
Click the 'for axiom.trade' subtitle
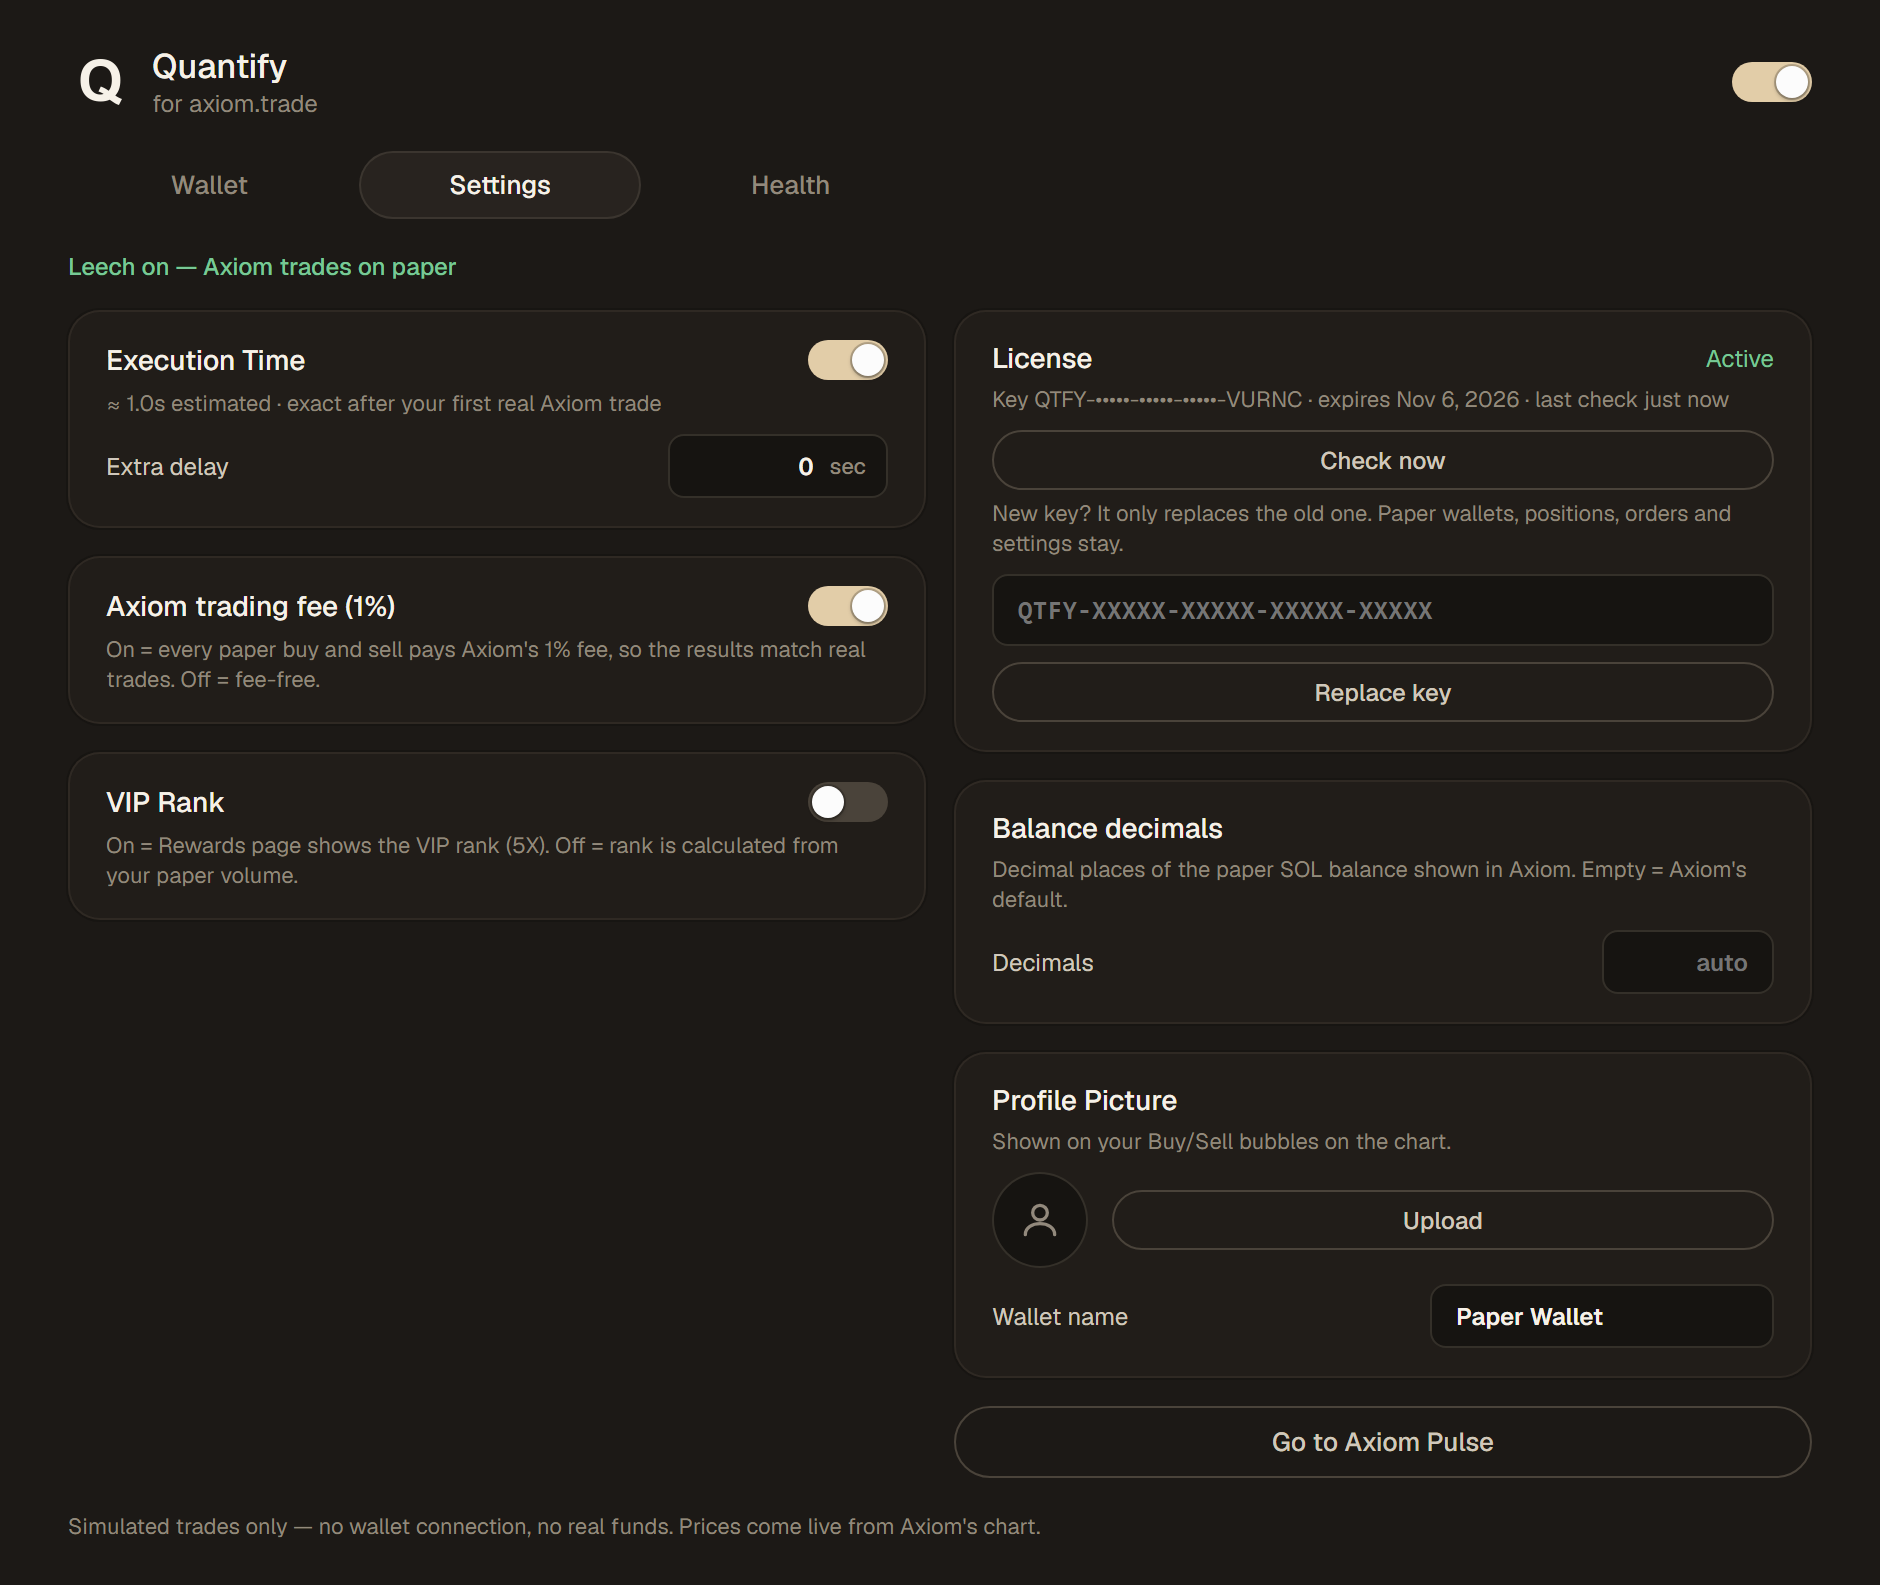pyautogui.click(x=235, y=104)
